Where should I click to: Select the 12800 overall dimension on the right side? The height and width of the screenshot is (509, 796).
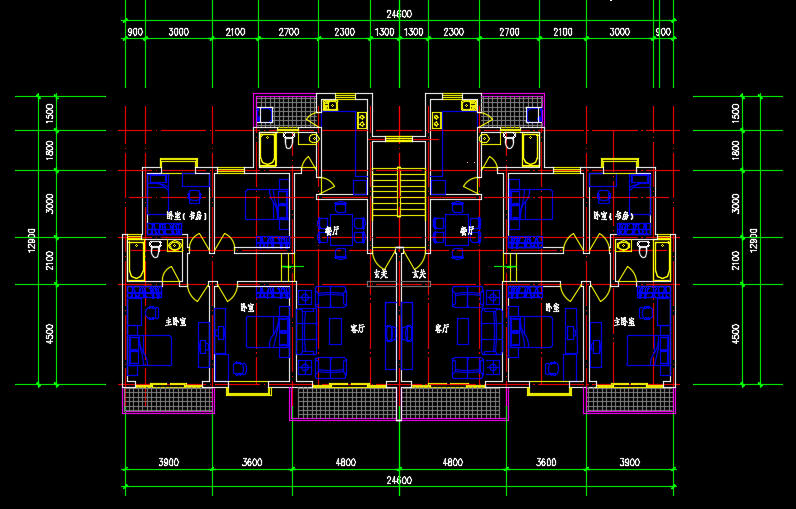[x=754, y=240]
